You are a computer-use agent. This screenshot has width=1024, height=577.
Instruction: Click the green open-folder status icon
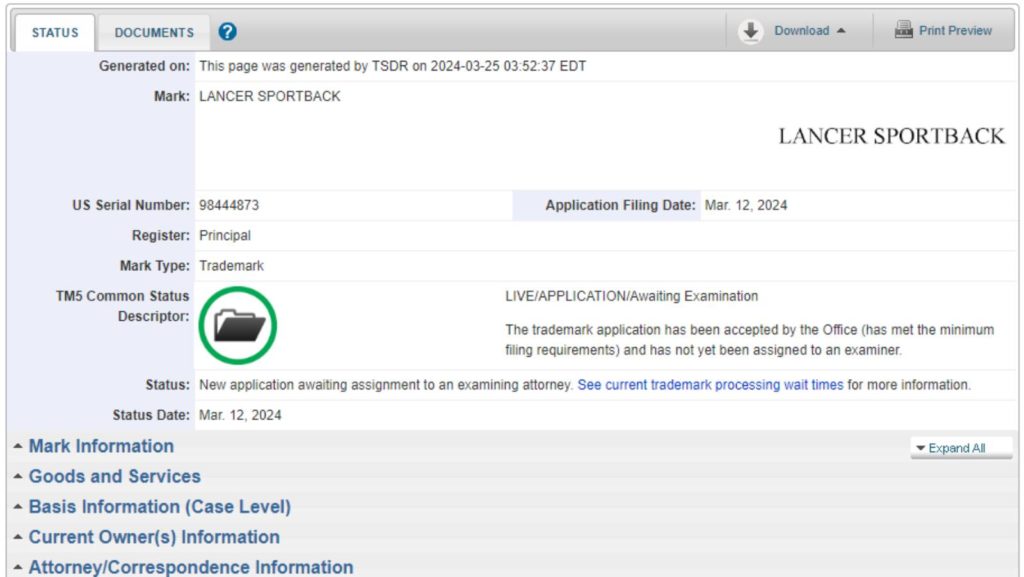[x=238, y=325]
